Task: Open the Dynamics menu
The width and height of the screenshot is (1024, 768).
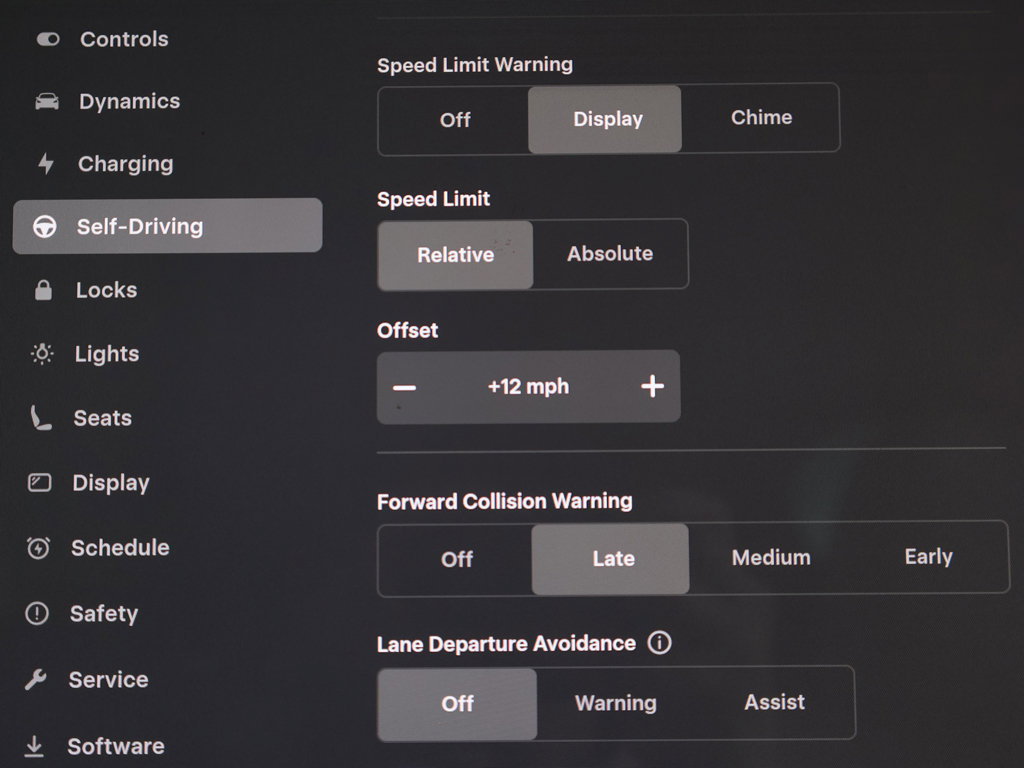Action: point(129,101)
